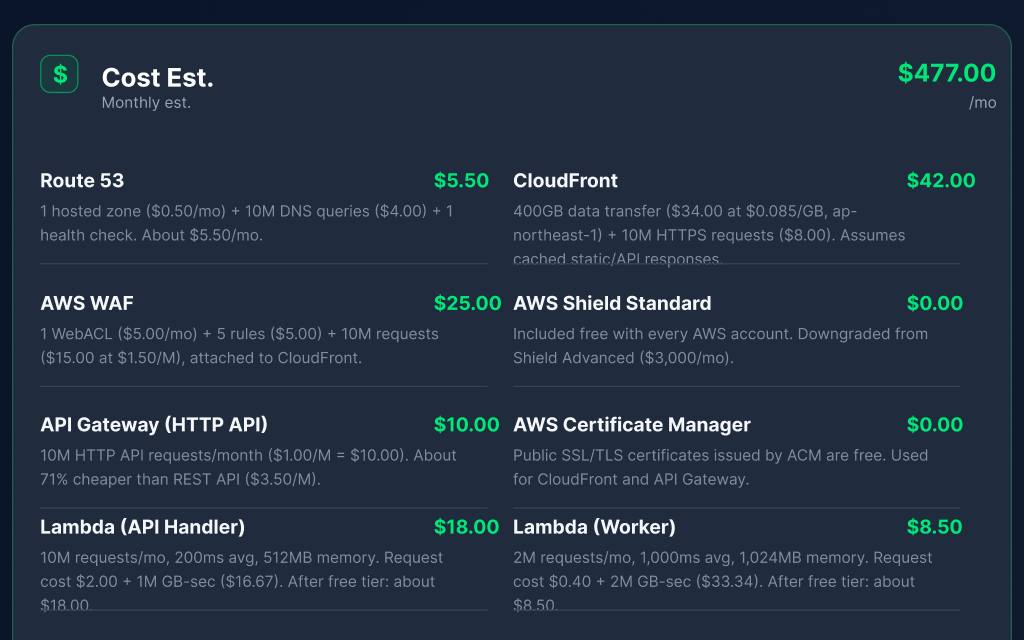Screen dimensions: 1024x640
Task: Click the green dollar sign icon
Action: [x=59, y=74]
